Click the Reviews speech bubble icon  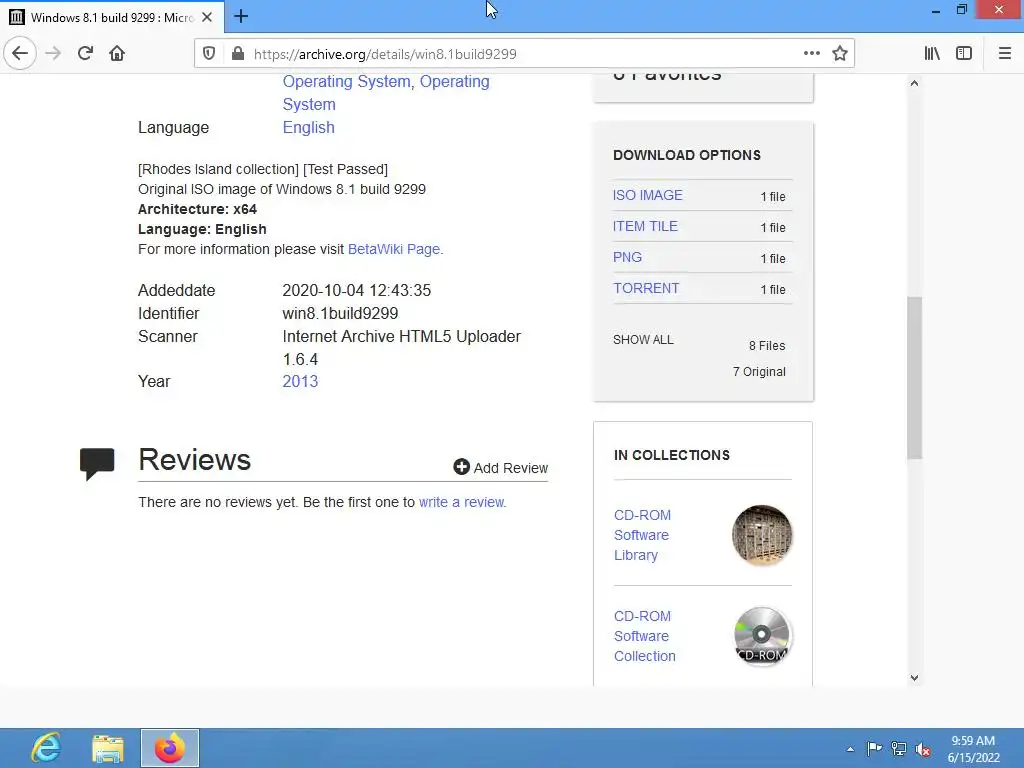click(97, 463)
